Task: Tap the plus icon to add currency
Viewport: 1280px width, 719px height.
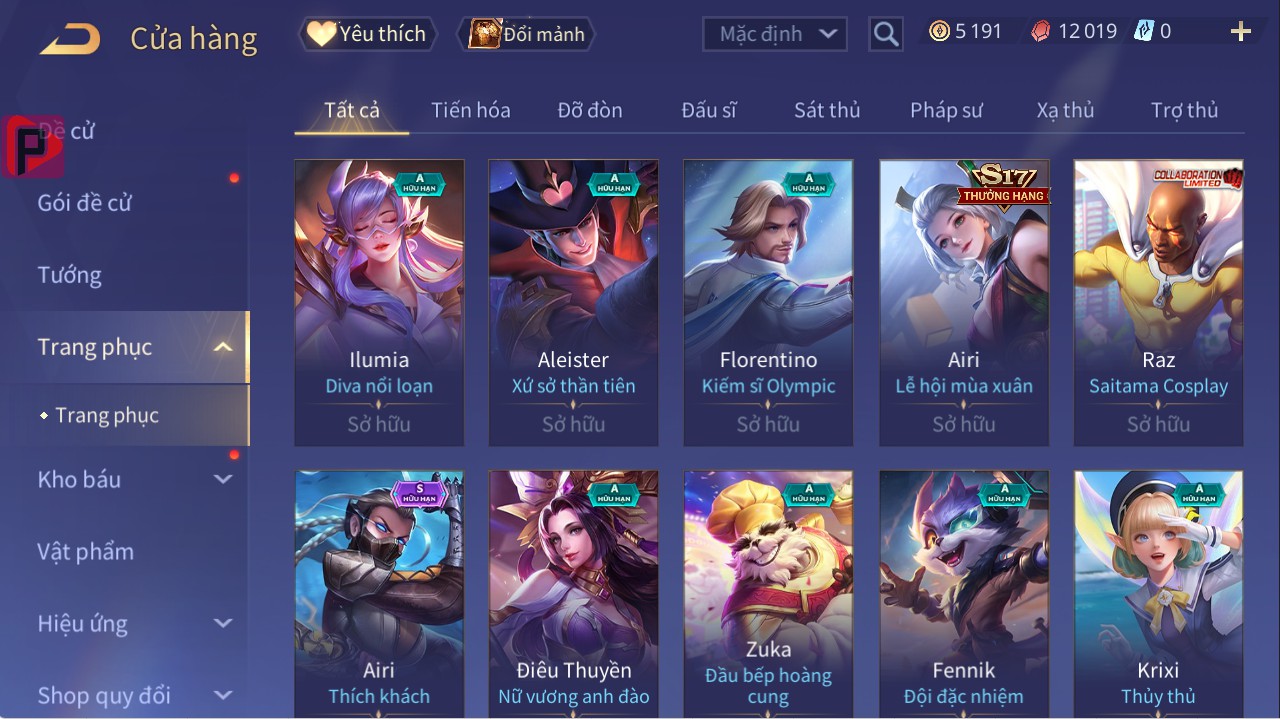Action: point(1241,32)
